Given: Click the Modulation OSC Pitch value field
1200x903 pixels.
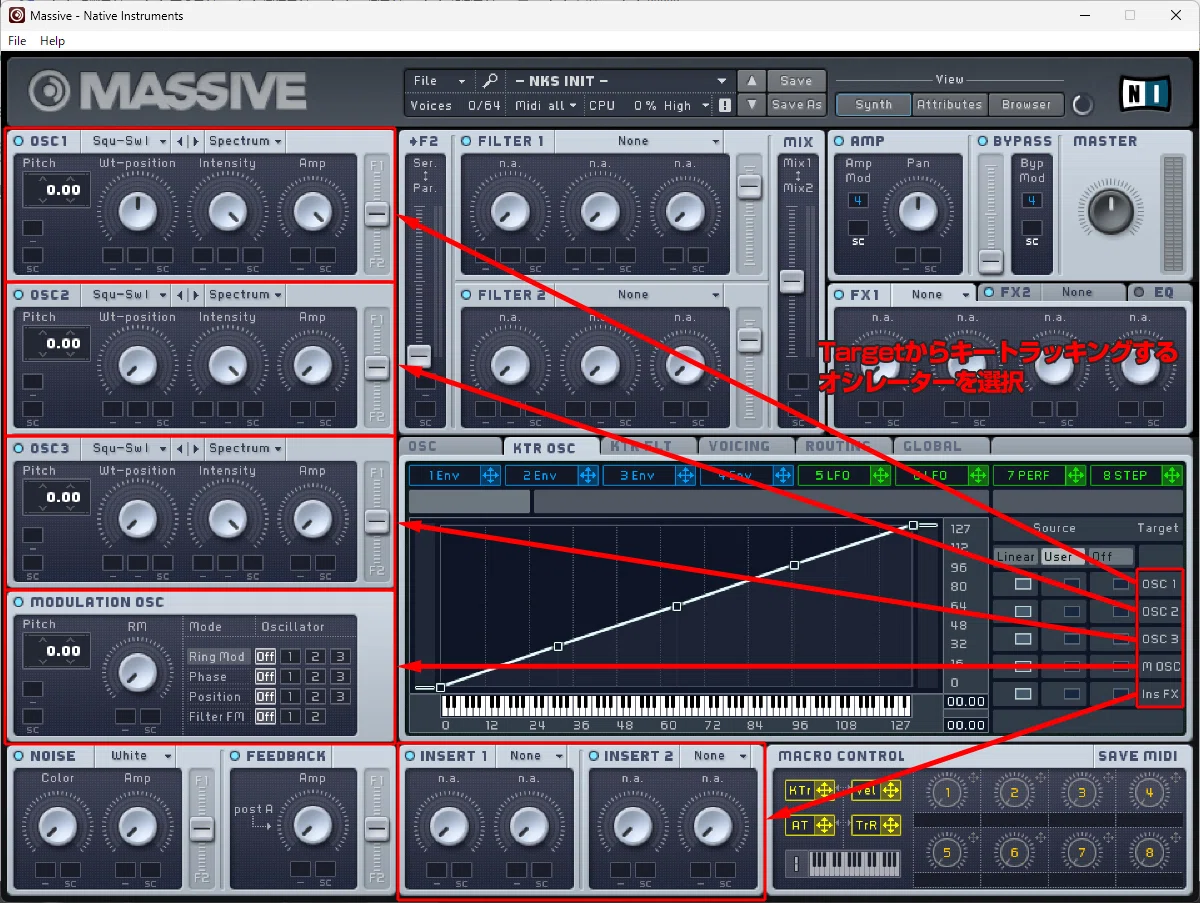Looking at the screenshot, I should coord(57,650).
